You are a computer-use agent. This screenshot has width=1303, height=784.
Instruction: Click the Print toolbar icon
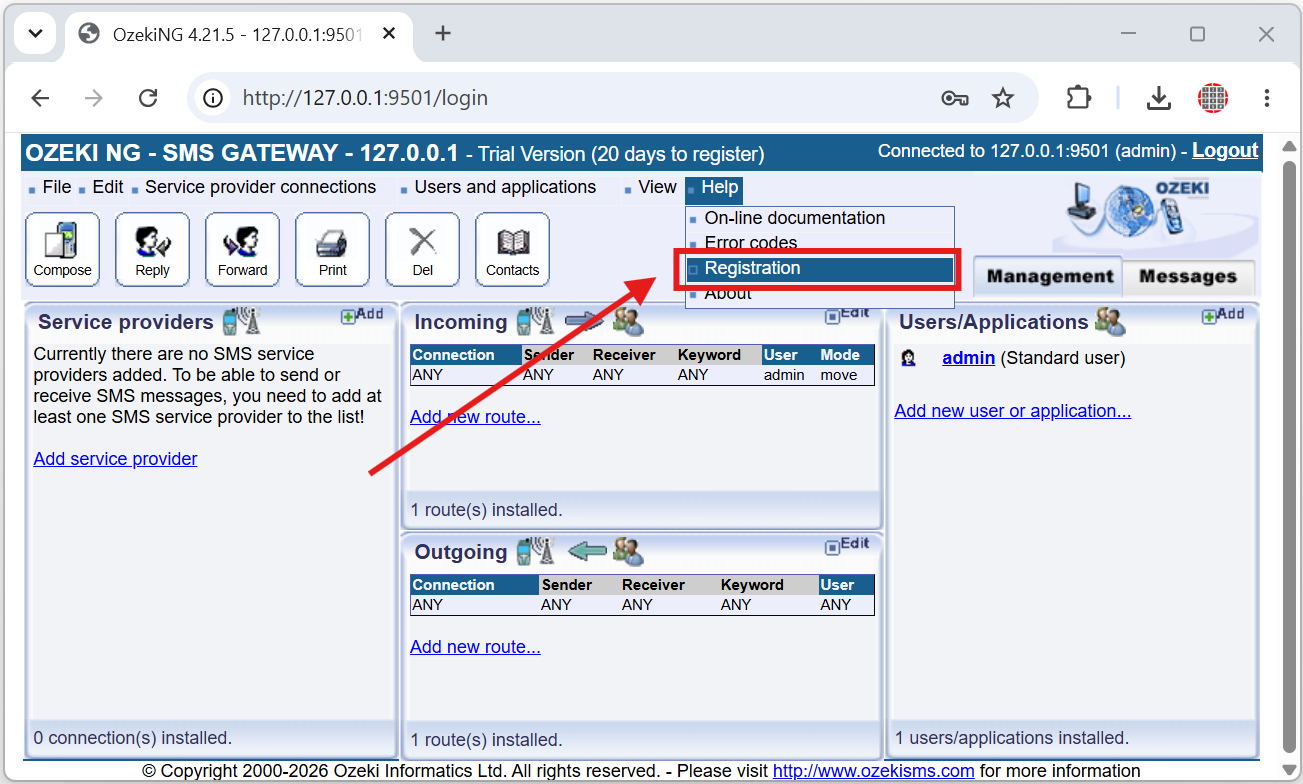pos(332,249)
